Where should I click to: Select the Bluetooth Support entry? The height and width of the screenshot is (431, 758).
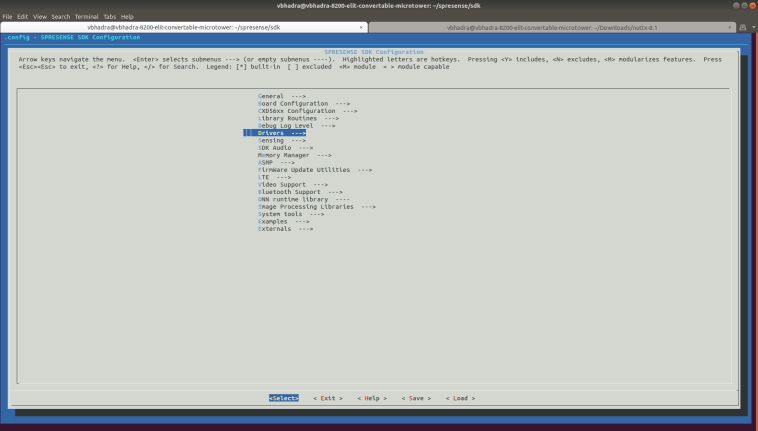300,192
